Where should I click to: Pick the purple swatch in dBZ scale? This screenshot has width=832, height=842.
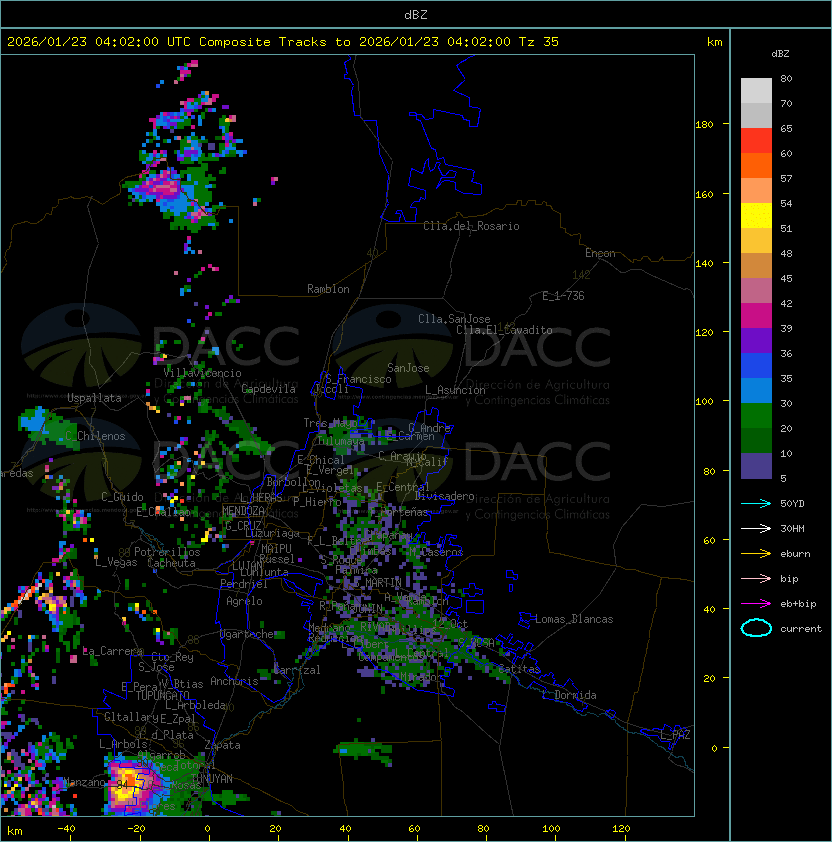(x=756, y=340)
